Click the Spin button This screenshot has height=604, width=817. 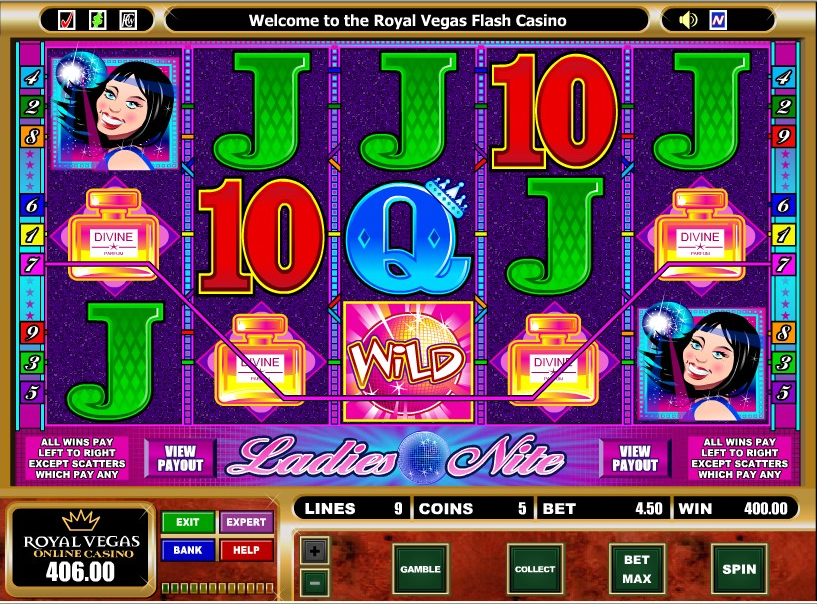tap(739, 569)
